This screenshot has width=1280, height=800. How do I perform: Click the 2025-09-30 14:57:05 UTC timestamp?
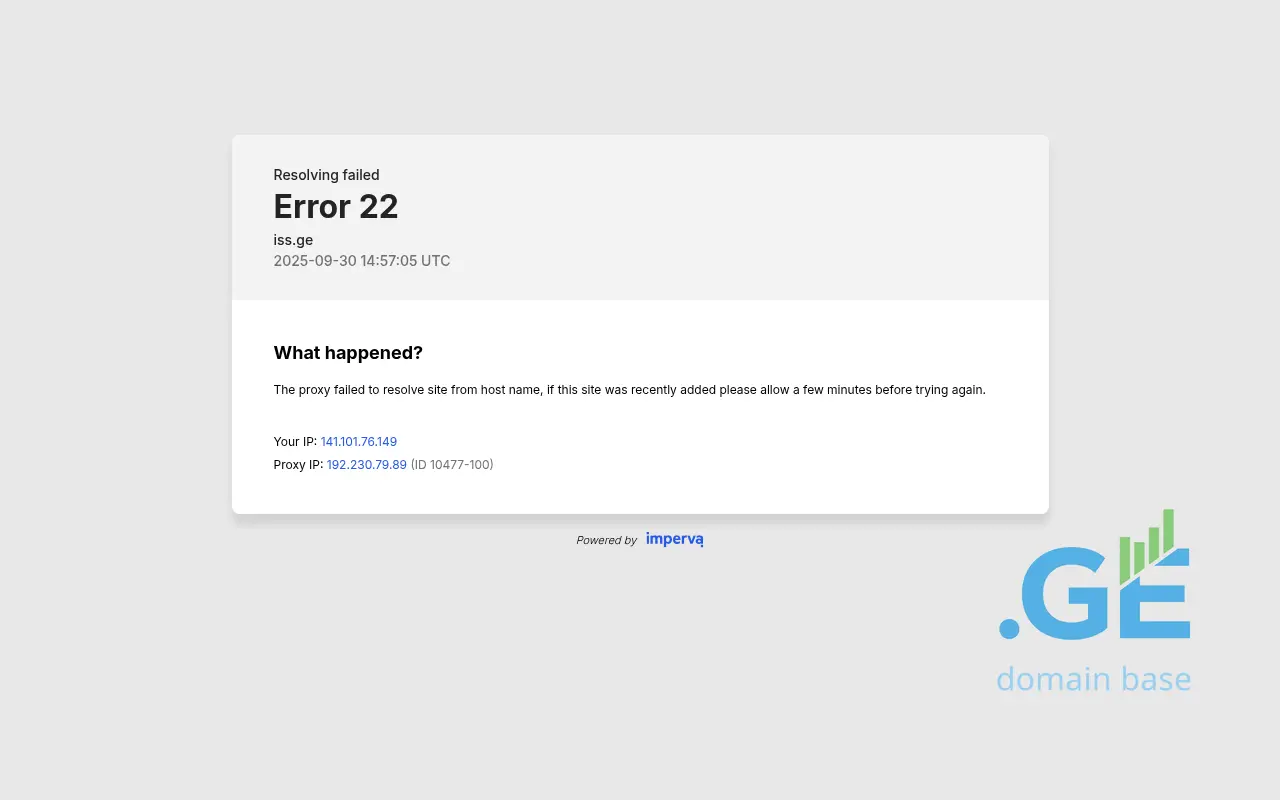[x=361, y=261]
